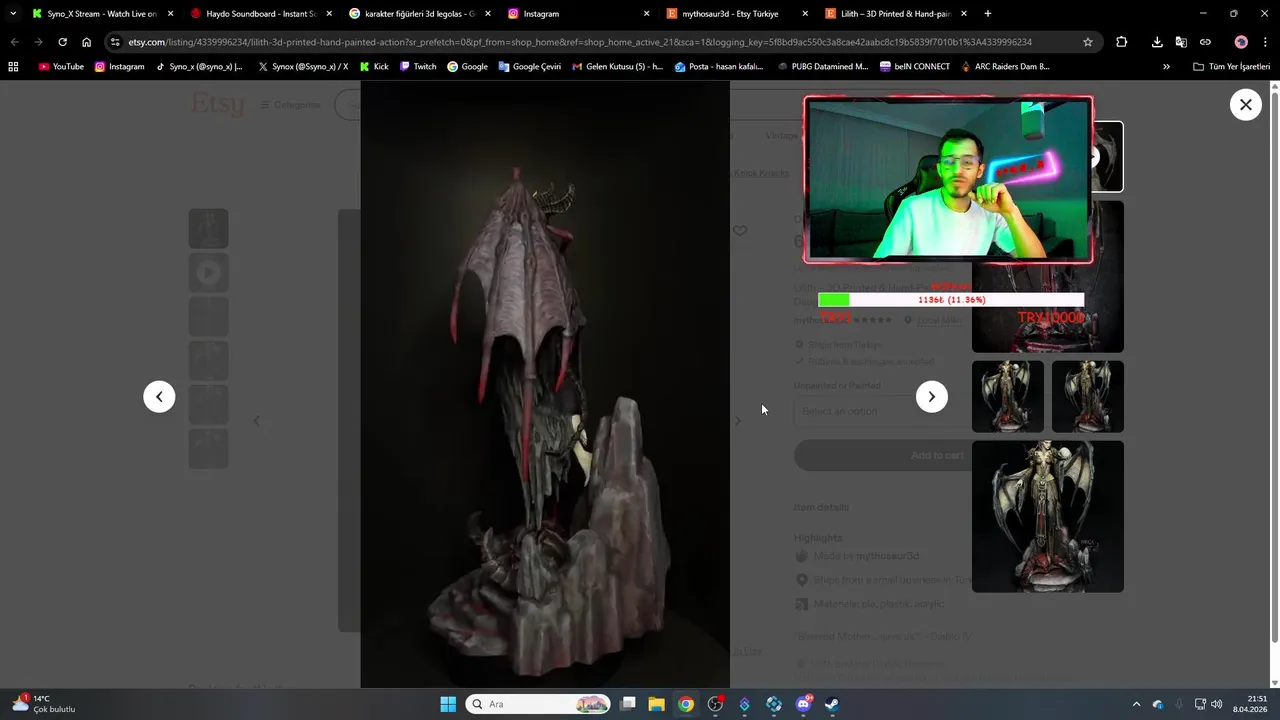Open the YouTube bookmark
This screenshot has width=1280, height=720.
pyautogui.click(x=61, y=67)
